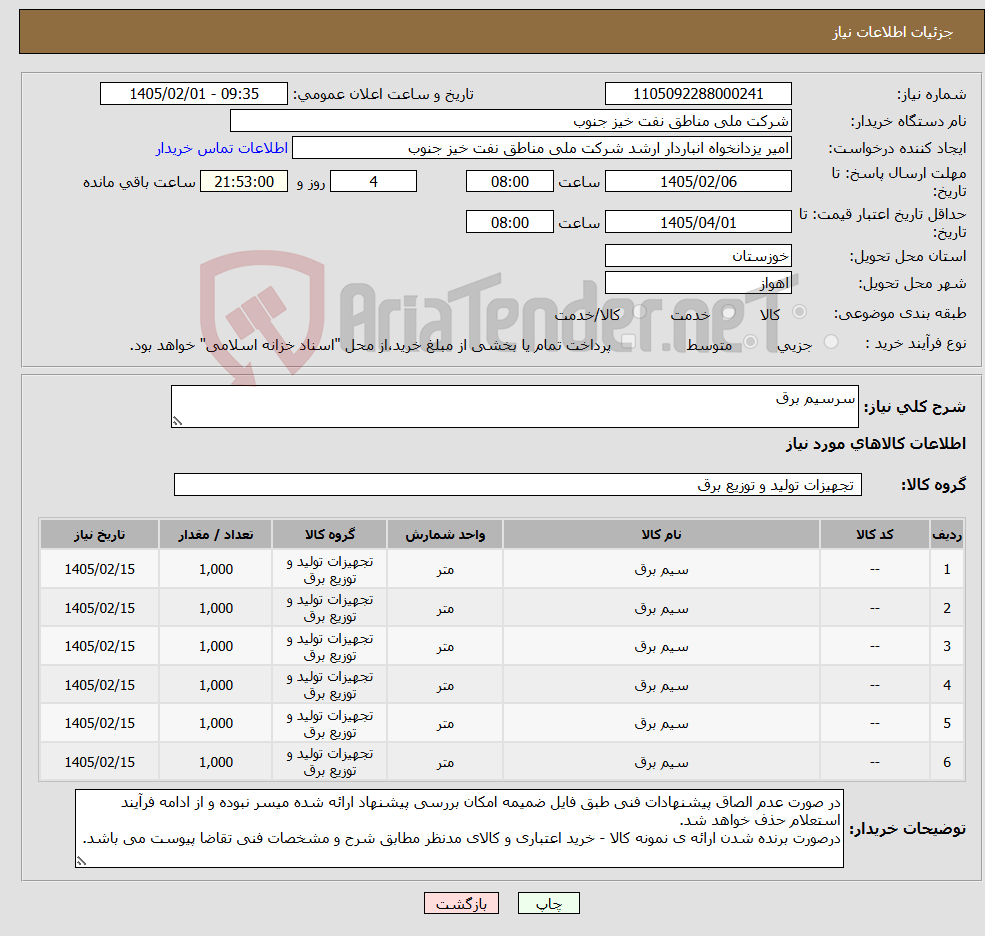Click the نام کالا column header

pos(661,535)
